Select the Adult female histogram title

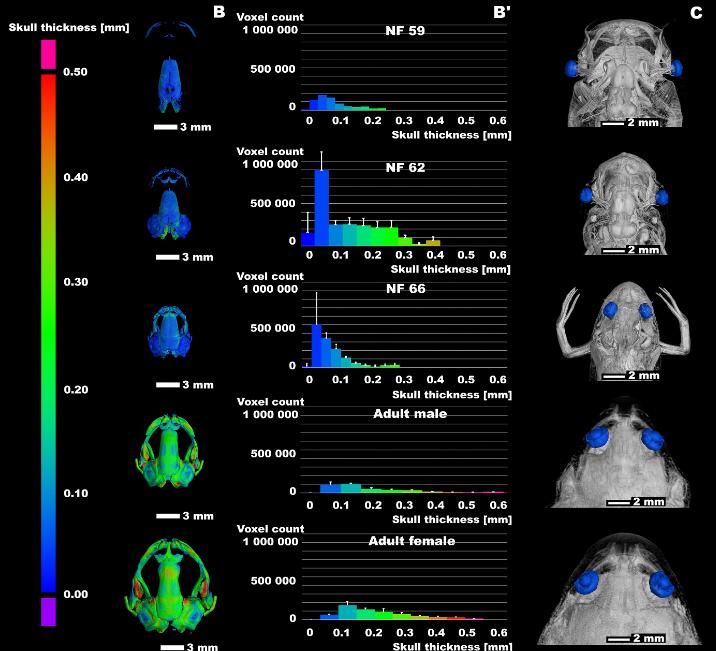click(x=413, y=540)
